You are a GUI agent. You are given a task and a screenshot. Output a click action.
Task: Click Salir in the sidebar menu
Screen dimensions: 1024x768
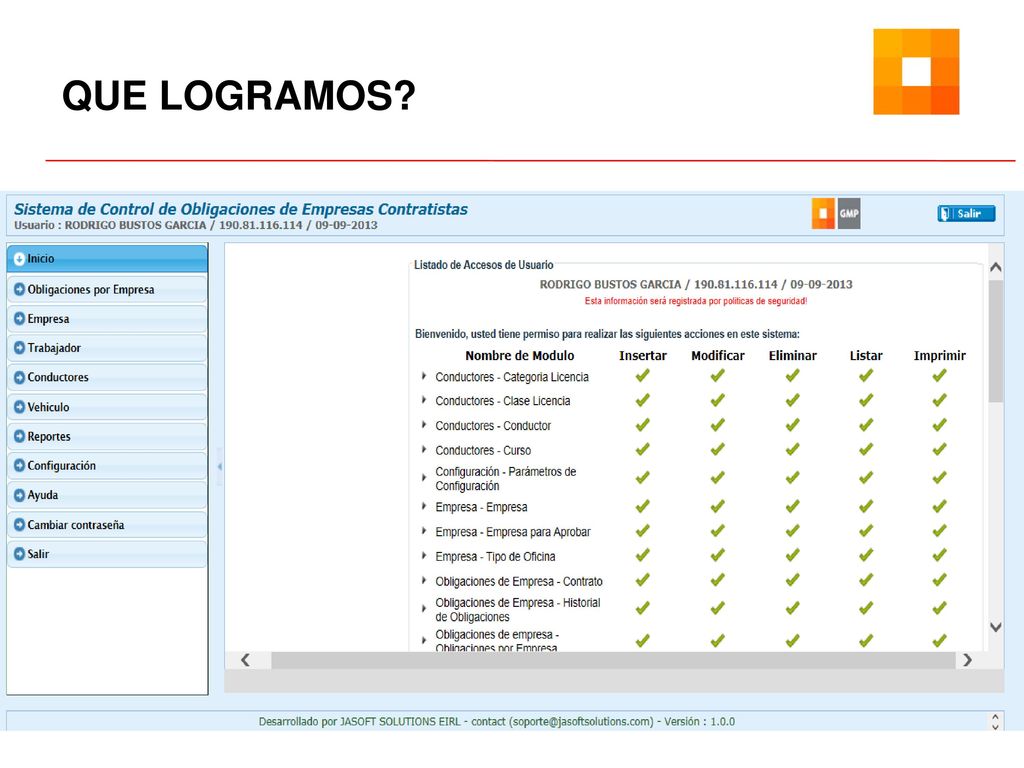107,554
